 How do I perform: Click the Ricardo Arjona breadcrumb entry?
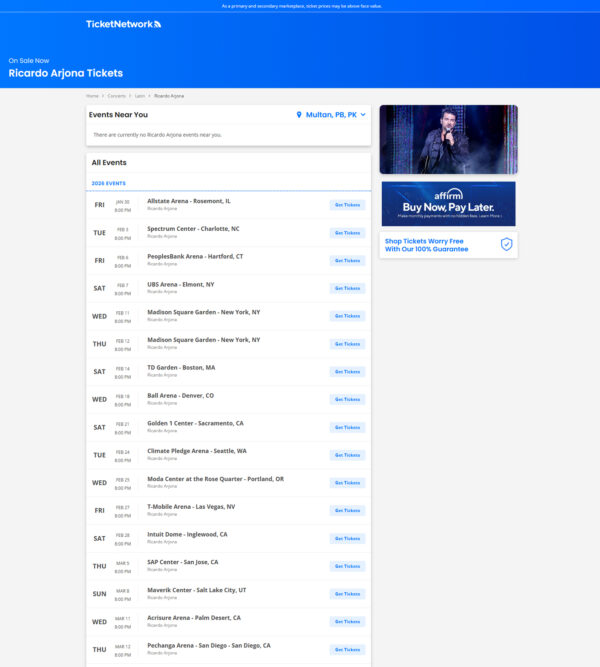[x=169, y=96]
